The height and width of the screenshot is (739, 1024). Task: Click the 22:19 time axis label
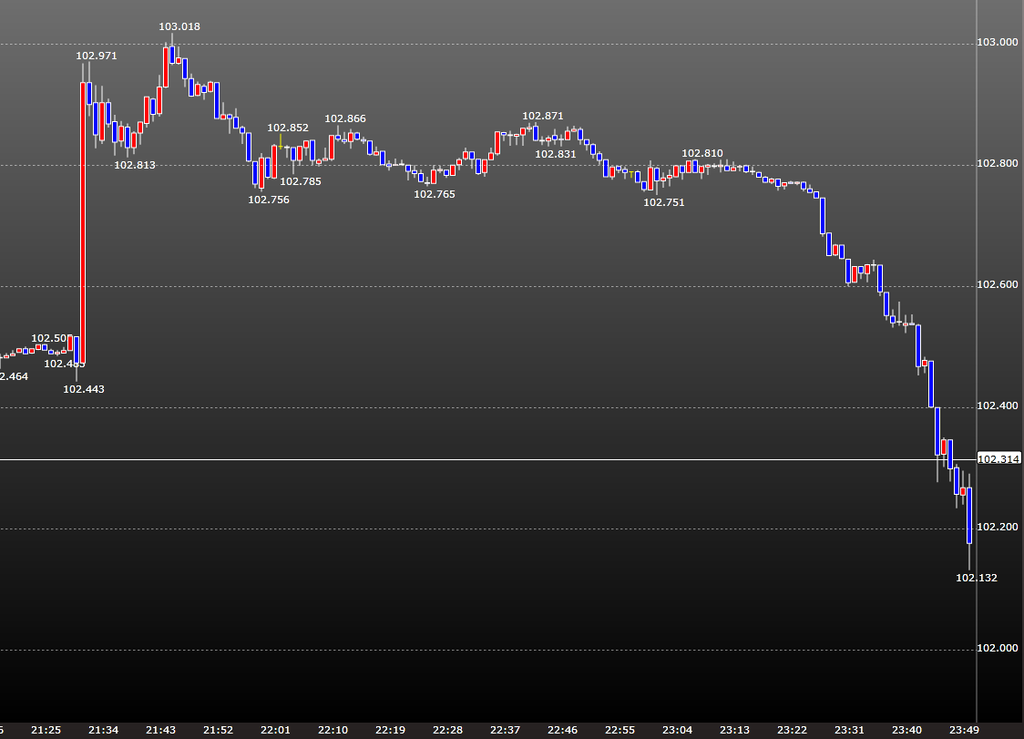coord(391,731)
